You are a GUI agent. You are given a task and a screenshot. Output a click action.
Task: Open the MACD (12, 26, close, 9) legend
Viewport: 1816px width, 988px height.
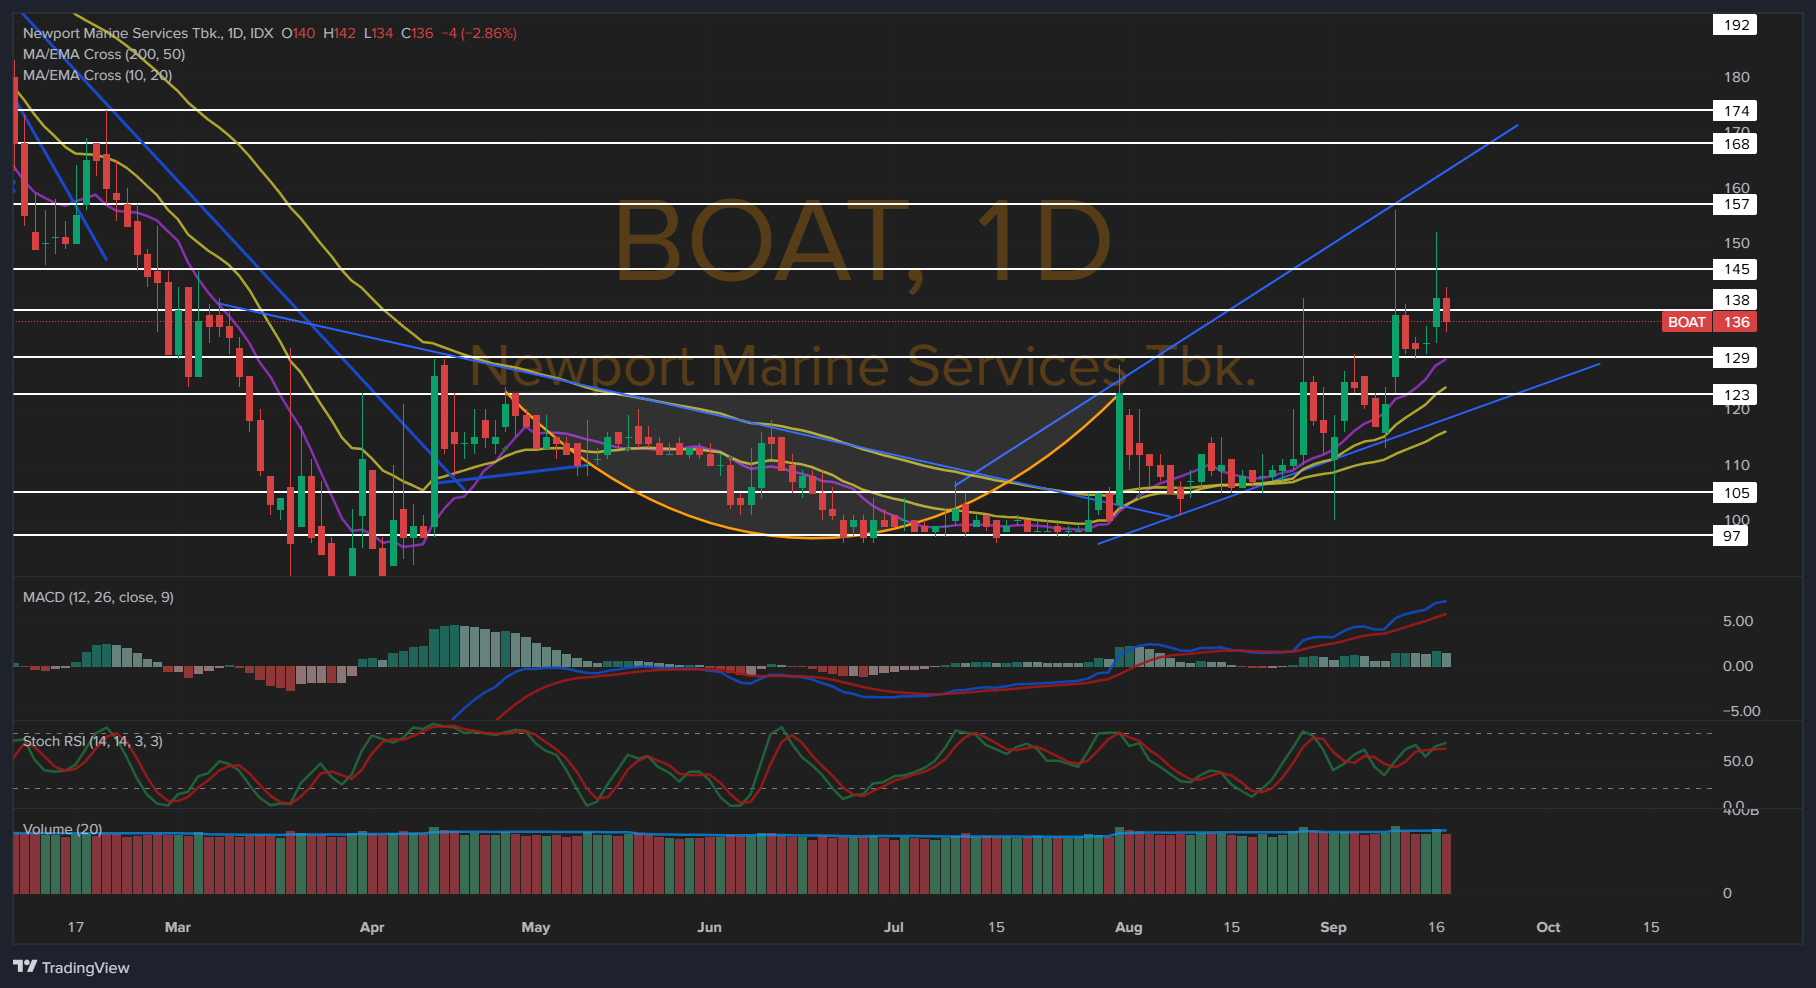pyautogui.click(x=98, y=597)
